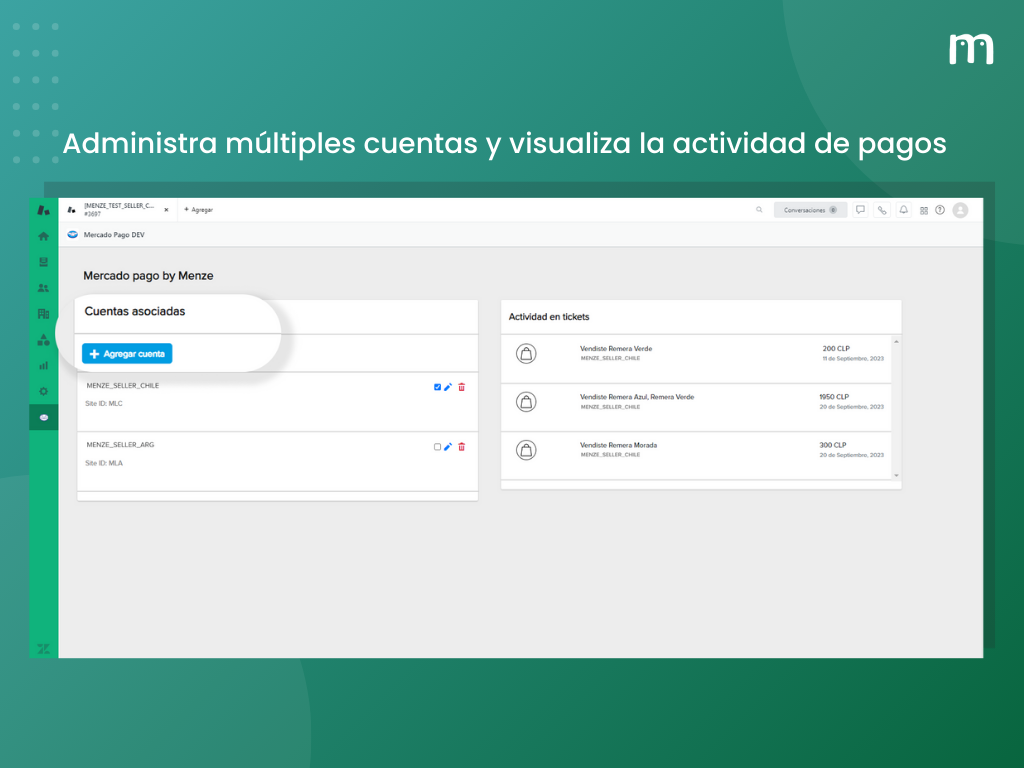The image size is (1024, 768).
Task: Click bag icon for Remera Azul sale
Action: pyautogui.click(x=526, y=402)
